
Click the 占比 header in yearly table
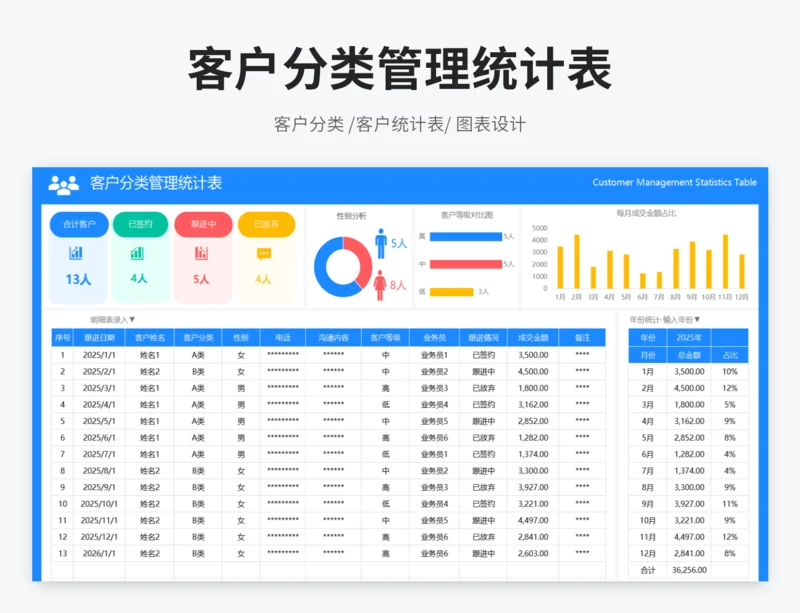(730, 355)
